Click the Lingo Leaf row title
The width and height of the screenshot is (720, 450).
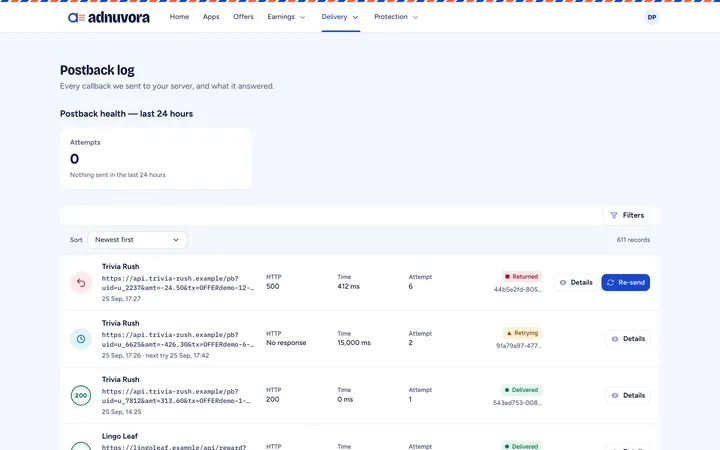pyautogui.click(x=120, y=436)
